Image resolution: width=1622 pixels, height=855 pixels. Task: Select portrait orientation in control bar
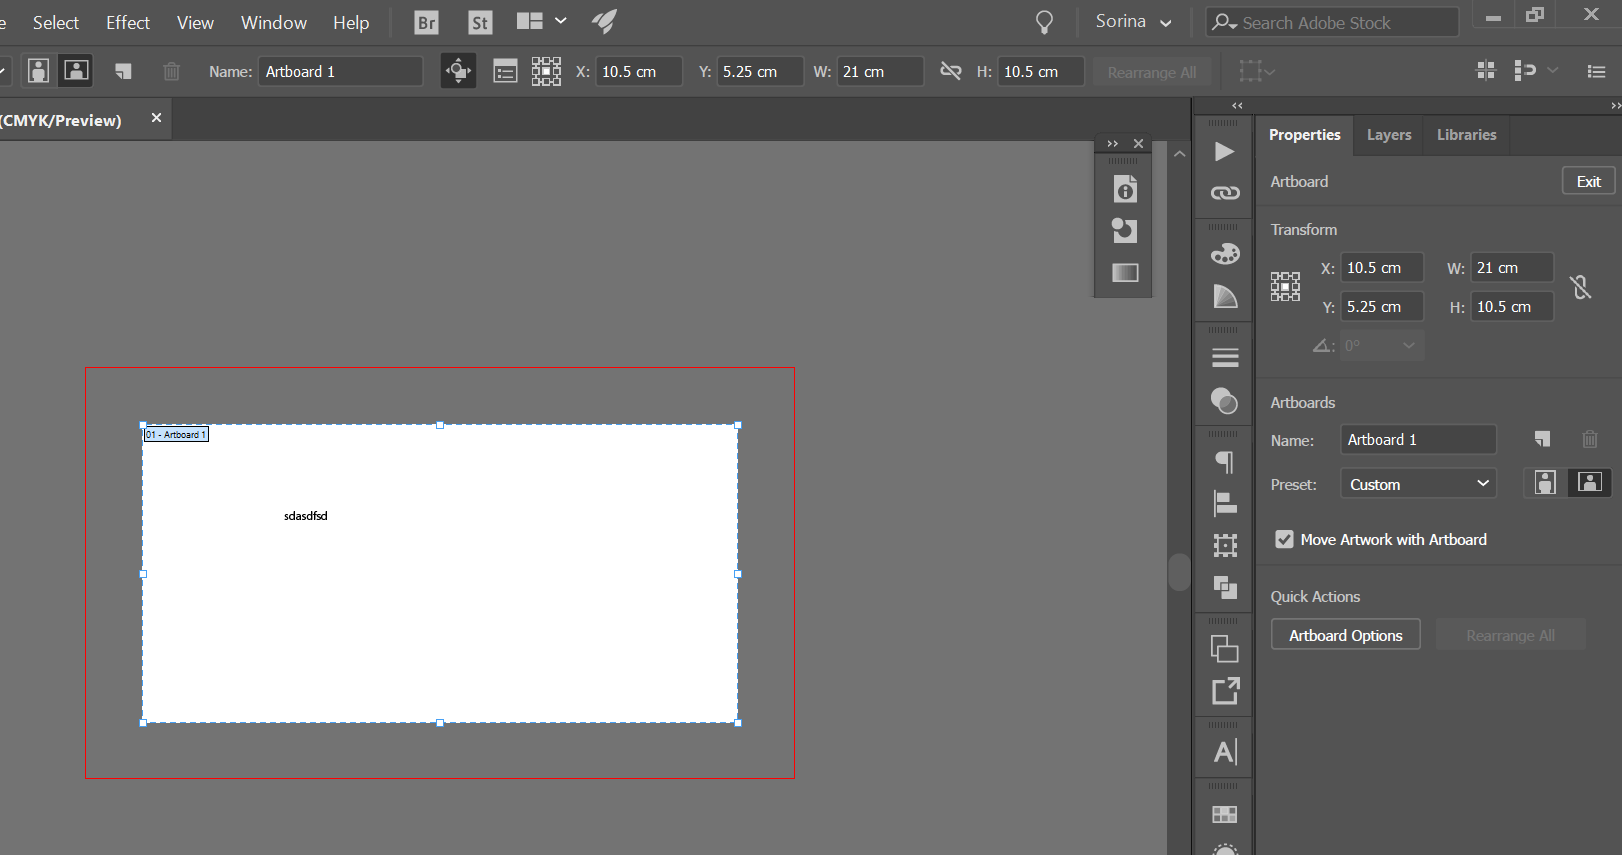[x=38, y=71]
